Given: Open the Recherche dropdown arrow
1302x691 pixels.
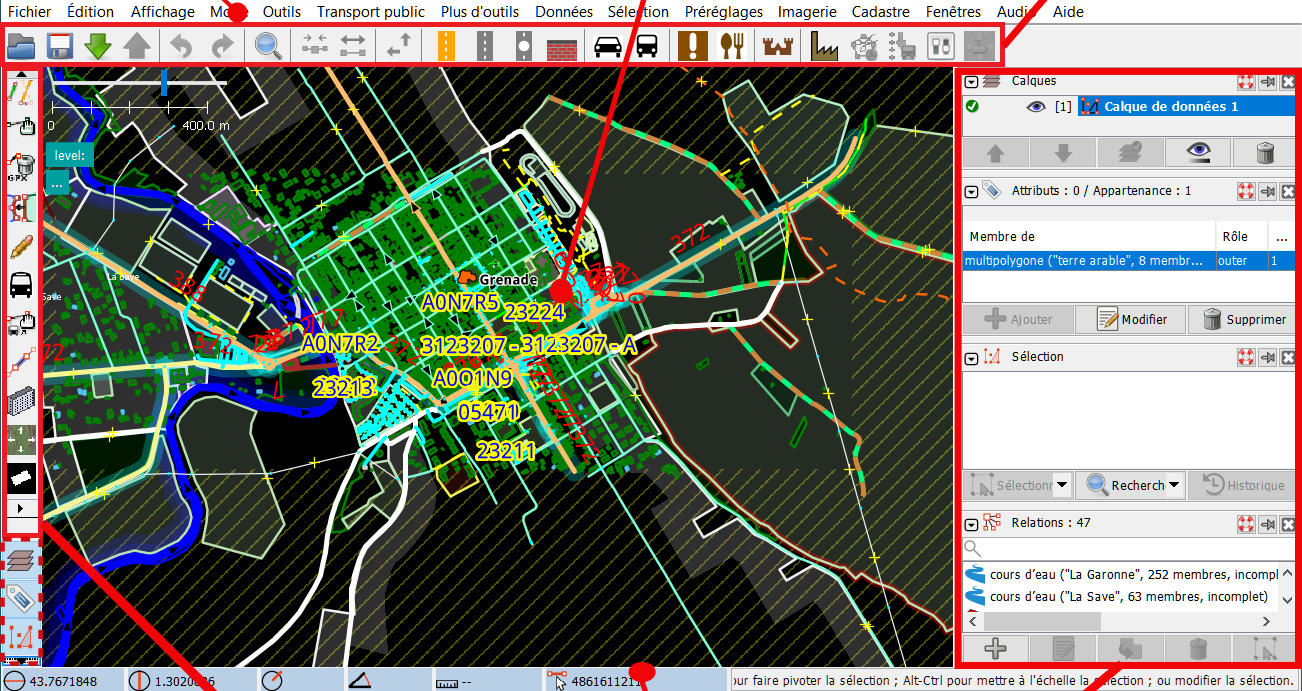Looking at the screenshot, I should 1175,485.
